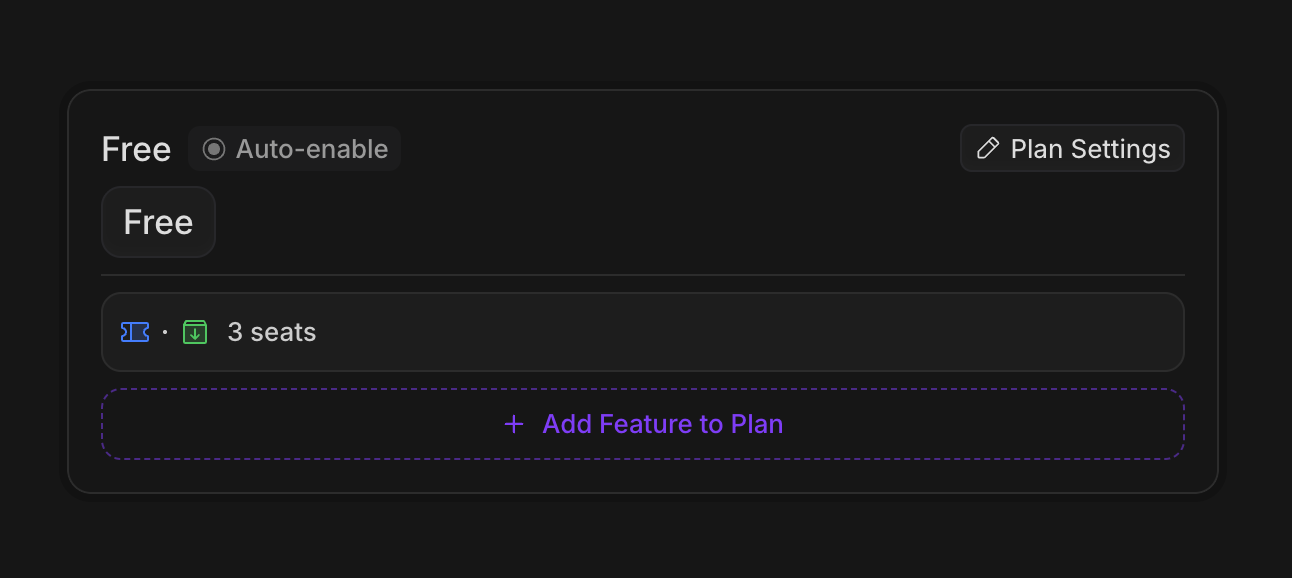The height and width of the screenshot is (578, 1292).
Task: Click the "Plan Settings" label text
Action: pyautogui.click(x=1090, y=149)
